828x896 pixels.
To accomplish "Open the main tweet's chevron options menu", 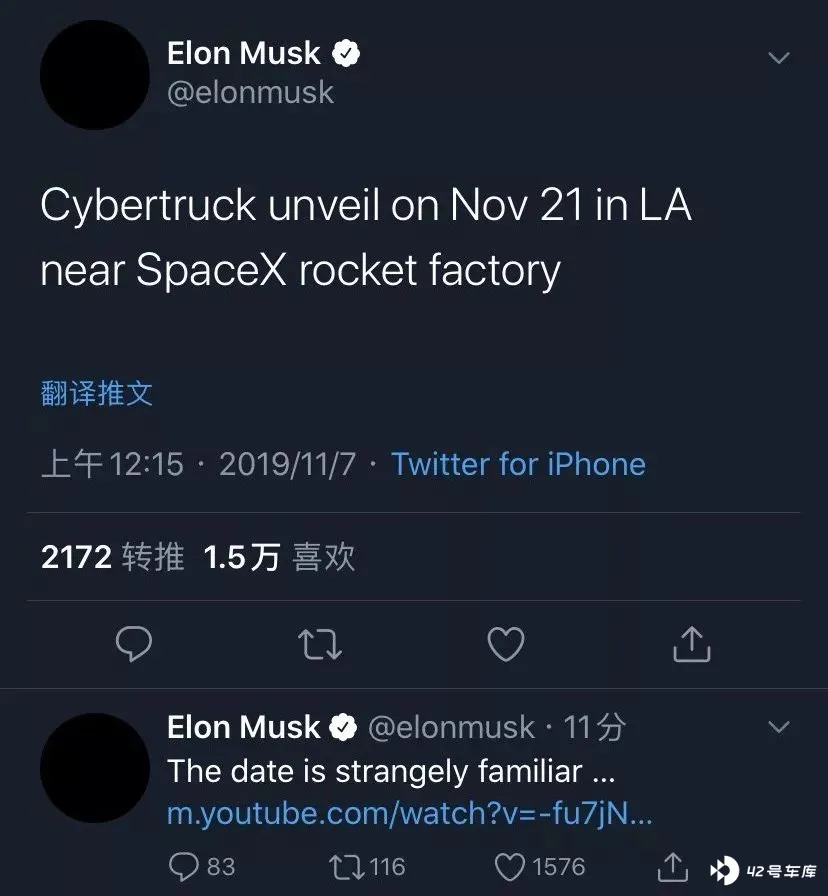I will click(779, 58).
